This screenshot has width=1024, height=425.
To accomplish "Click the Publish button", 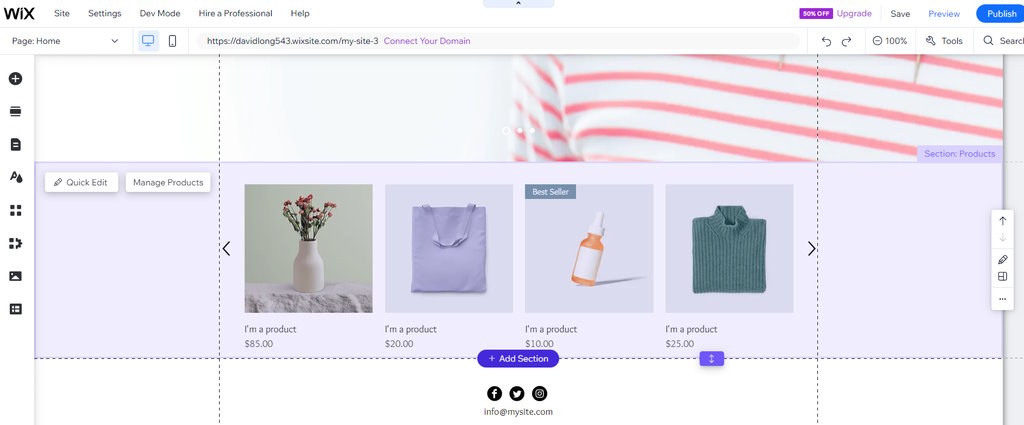I will pos(1000,14).
